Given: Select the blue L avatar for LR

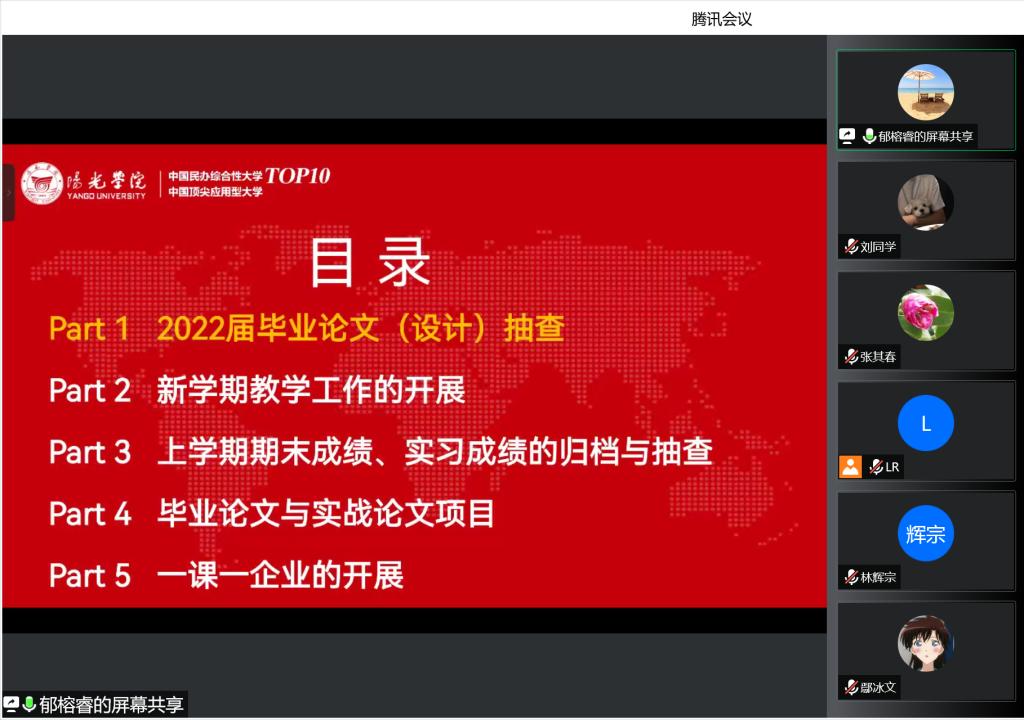Looking at the screenshot, I should 925,423.
